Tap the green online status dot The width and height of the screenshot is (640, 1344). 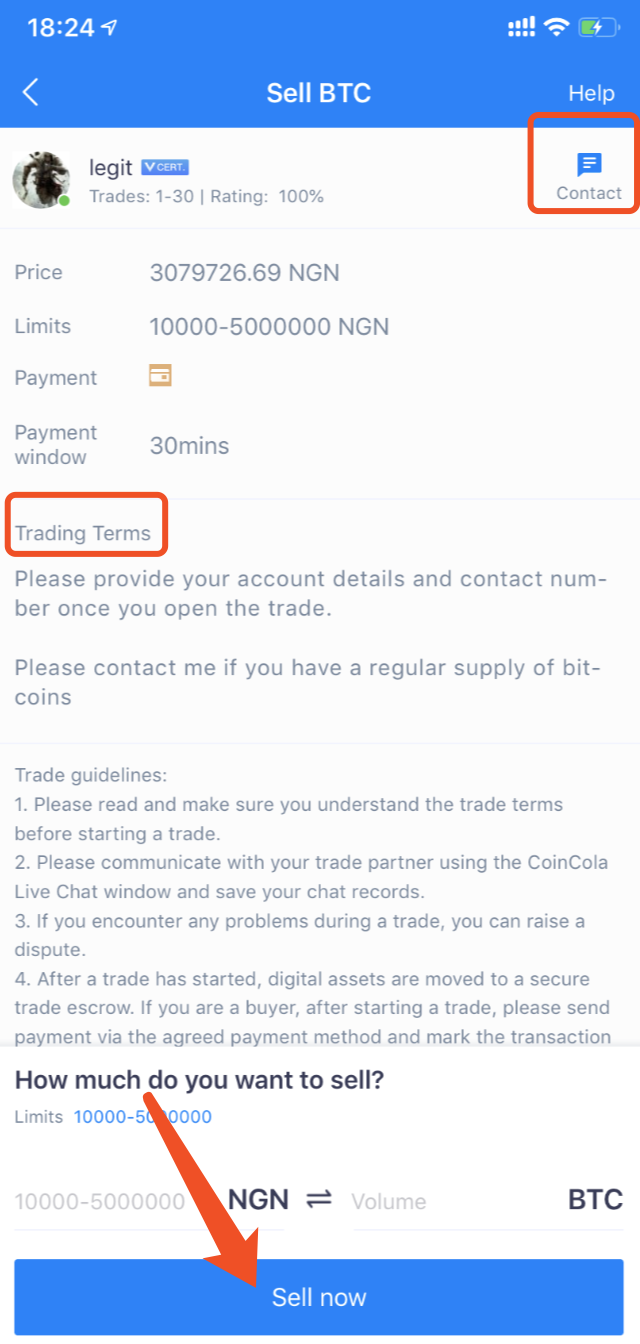[64, 201]
